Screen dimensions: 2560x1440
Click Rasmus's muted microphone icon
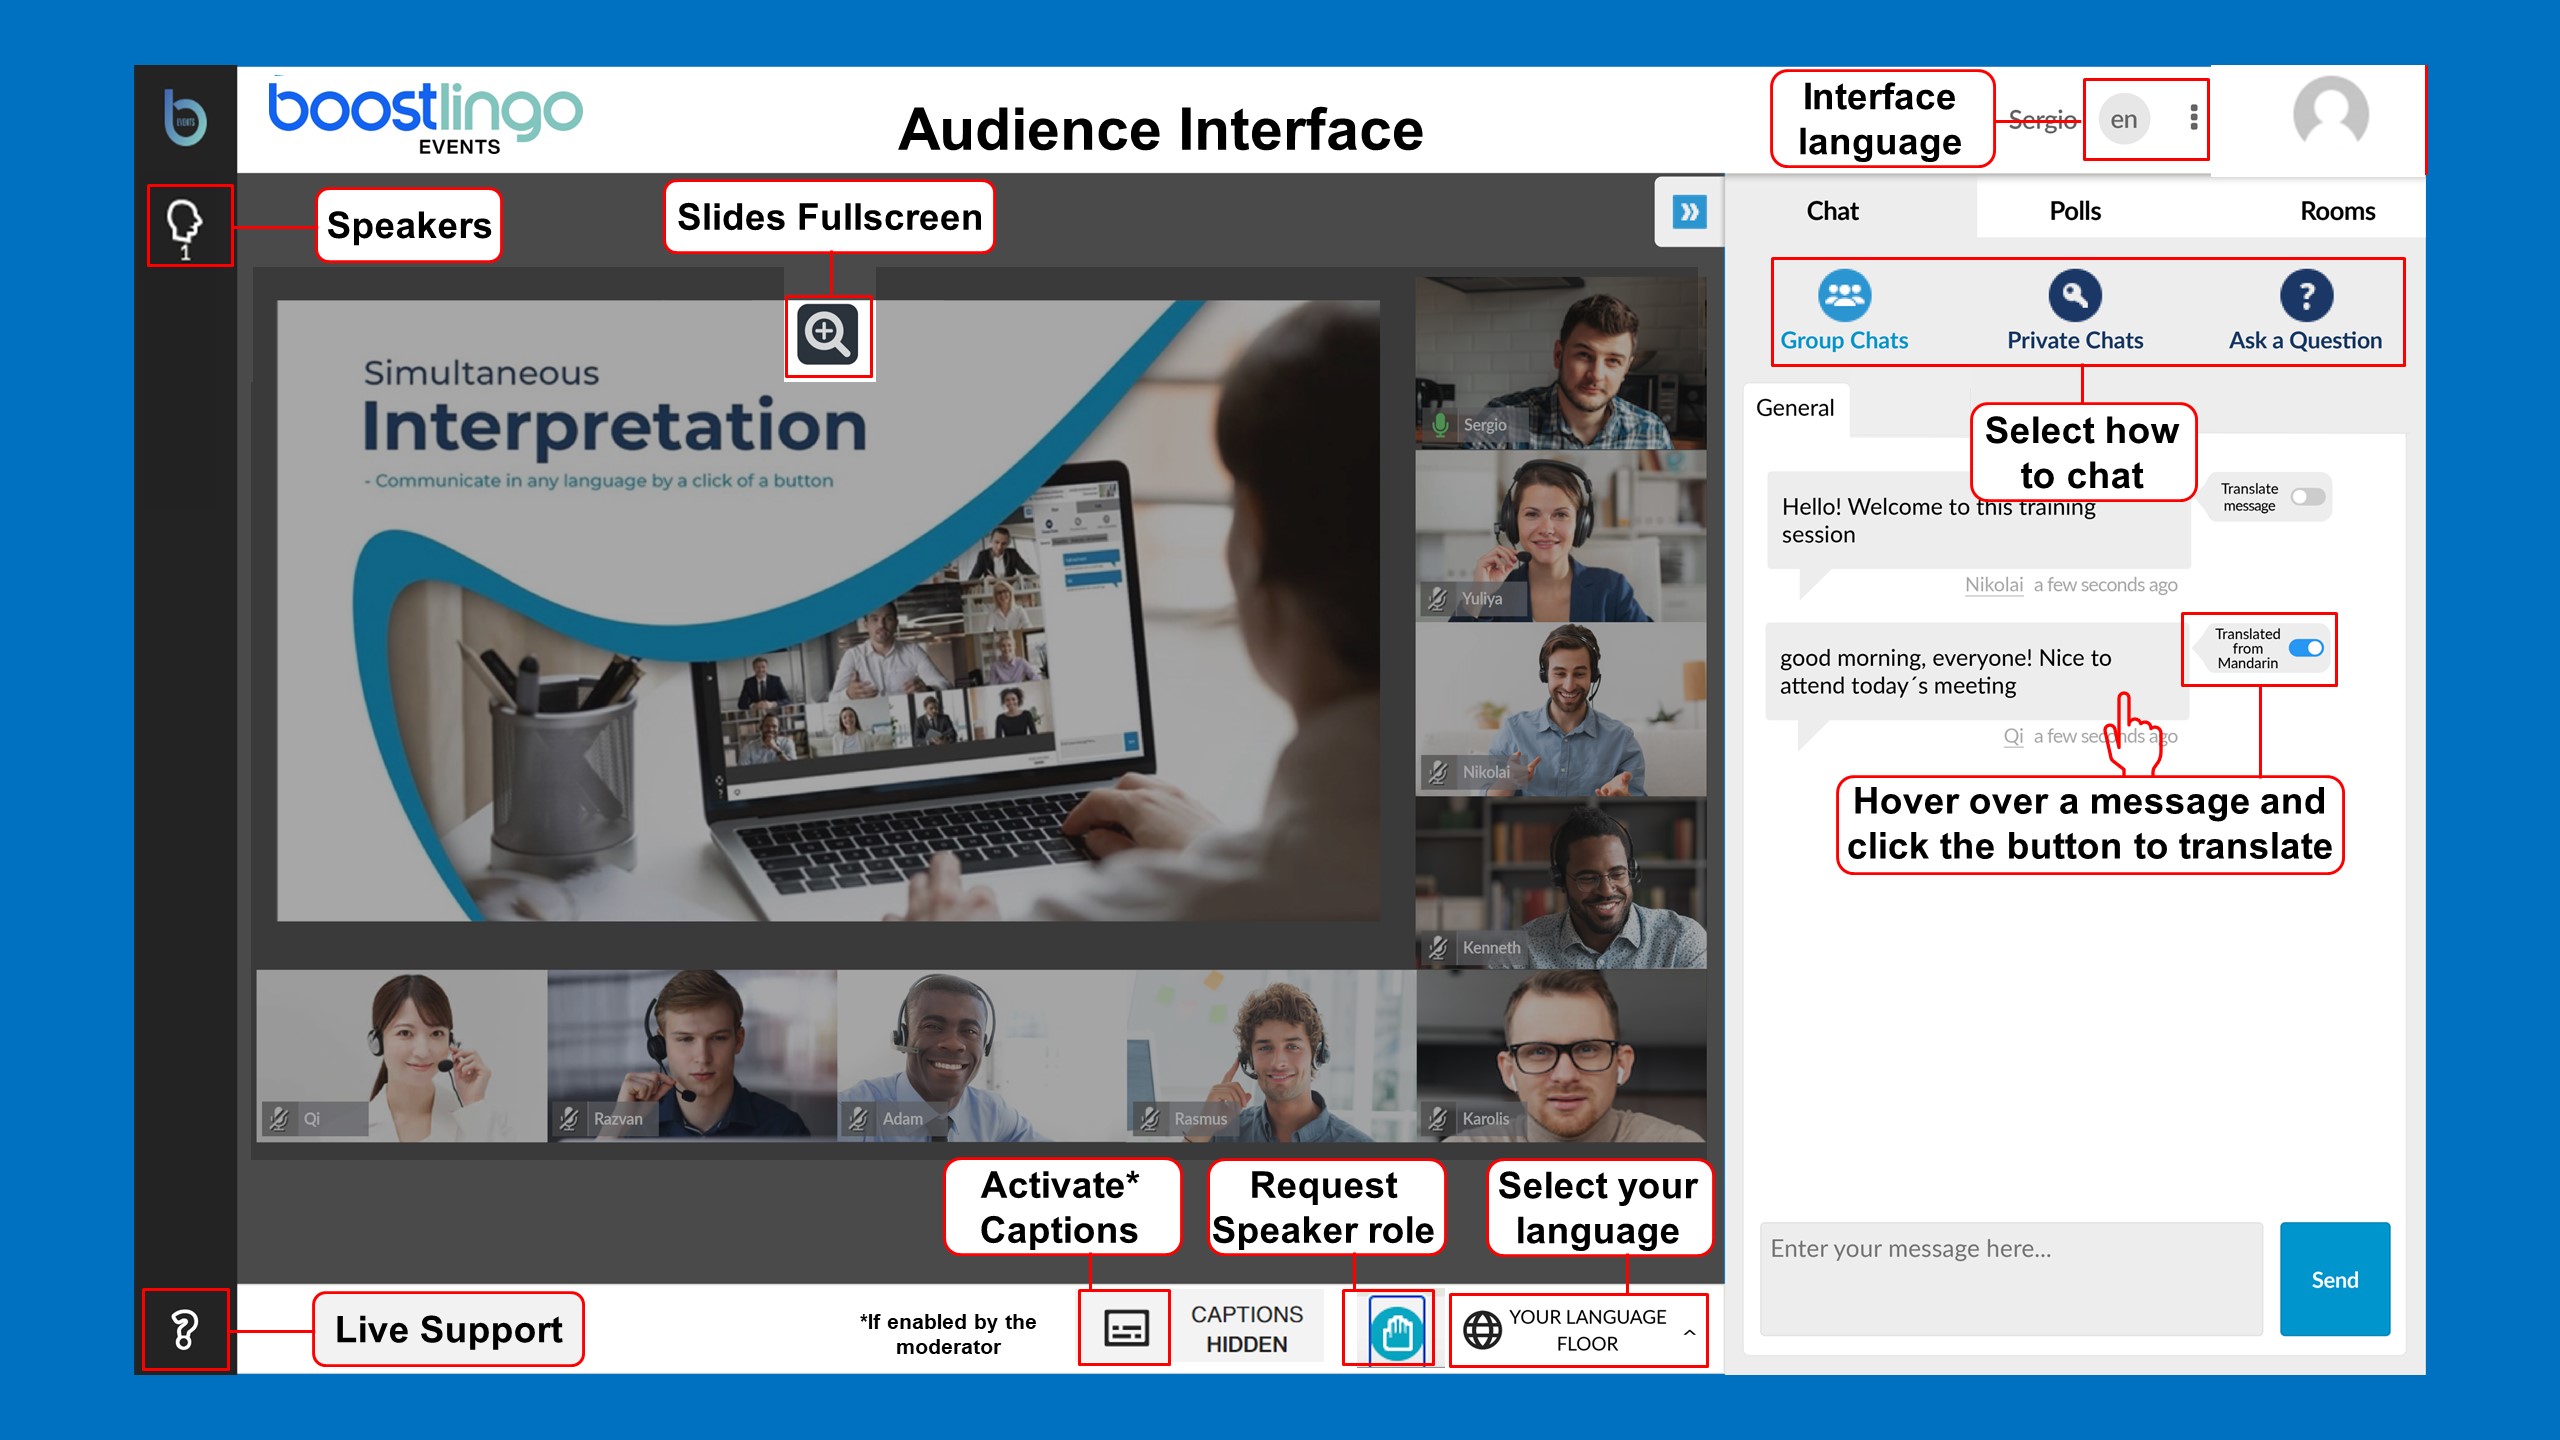[1150, 1118]
